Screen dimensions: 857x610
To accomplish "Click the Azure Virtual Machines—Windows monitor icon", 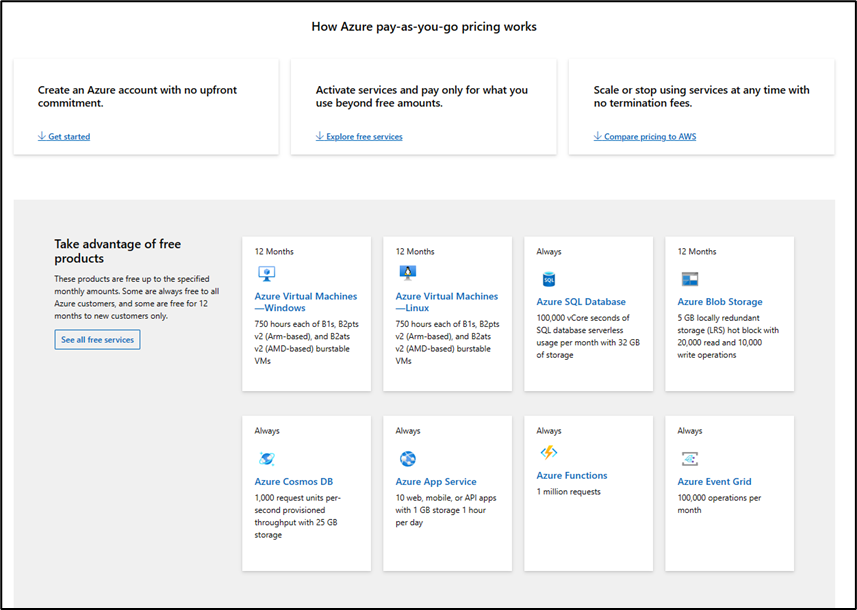I will click(266, 273).
